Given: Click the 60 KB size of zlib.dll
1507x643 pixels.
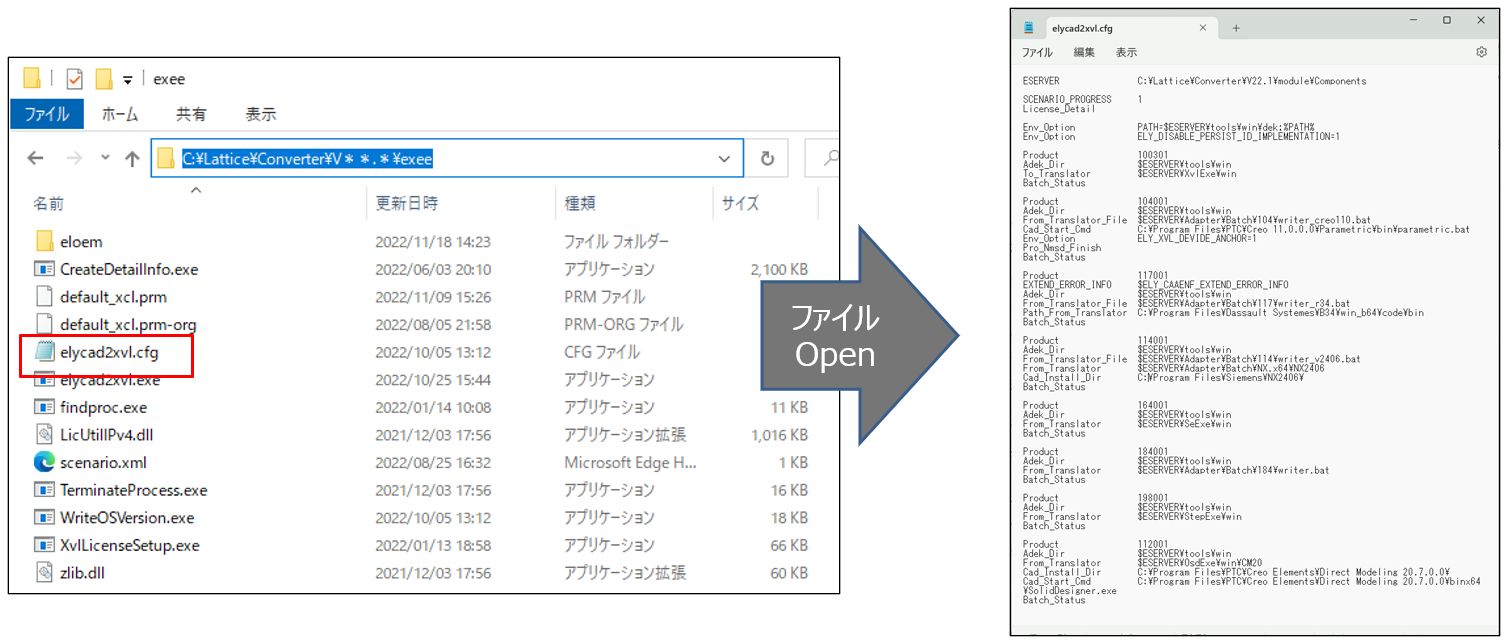Looking at the screenshot, I should point(787,573).
